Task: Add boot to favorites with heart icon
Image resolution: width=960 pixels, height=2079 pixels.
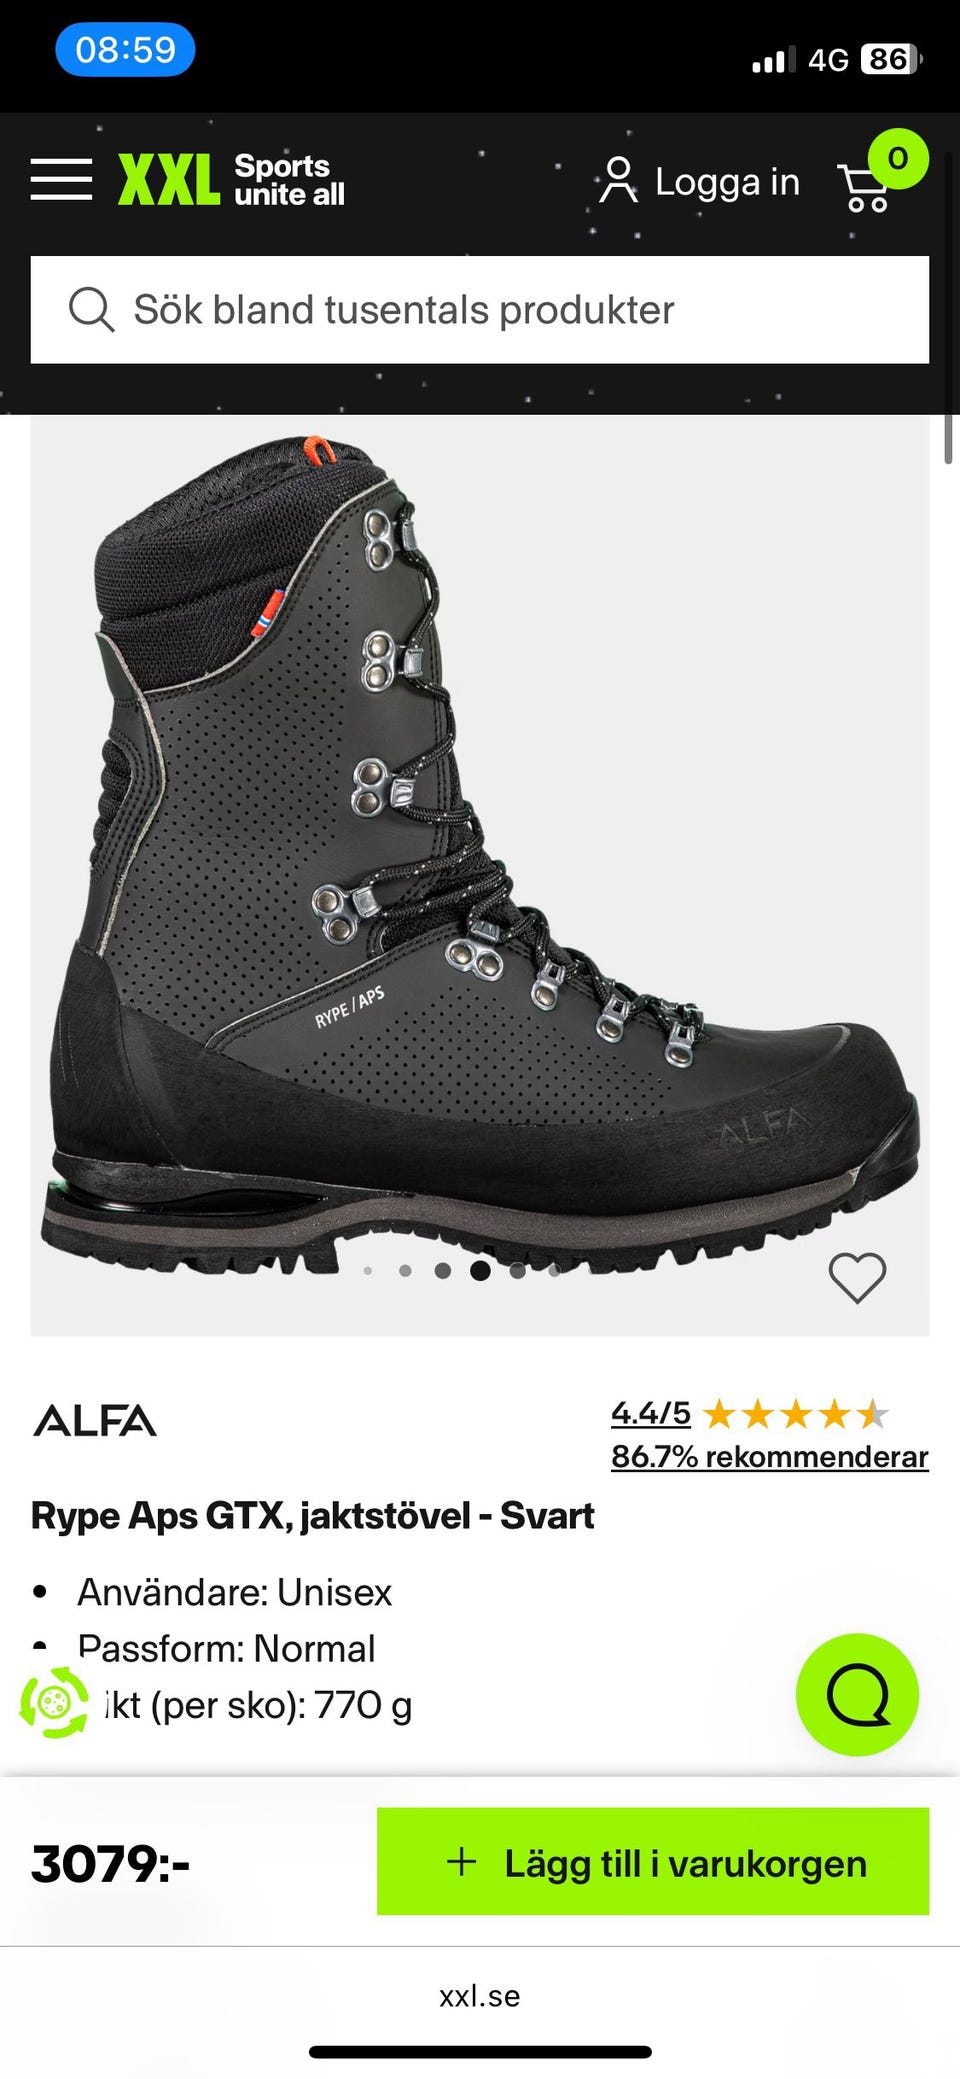Action: tap(857, 1278)
